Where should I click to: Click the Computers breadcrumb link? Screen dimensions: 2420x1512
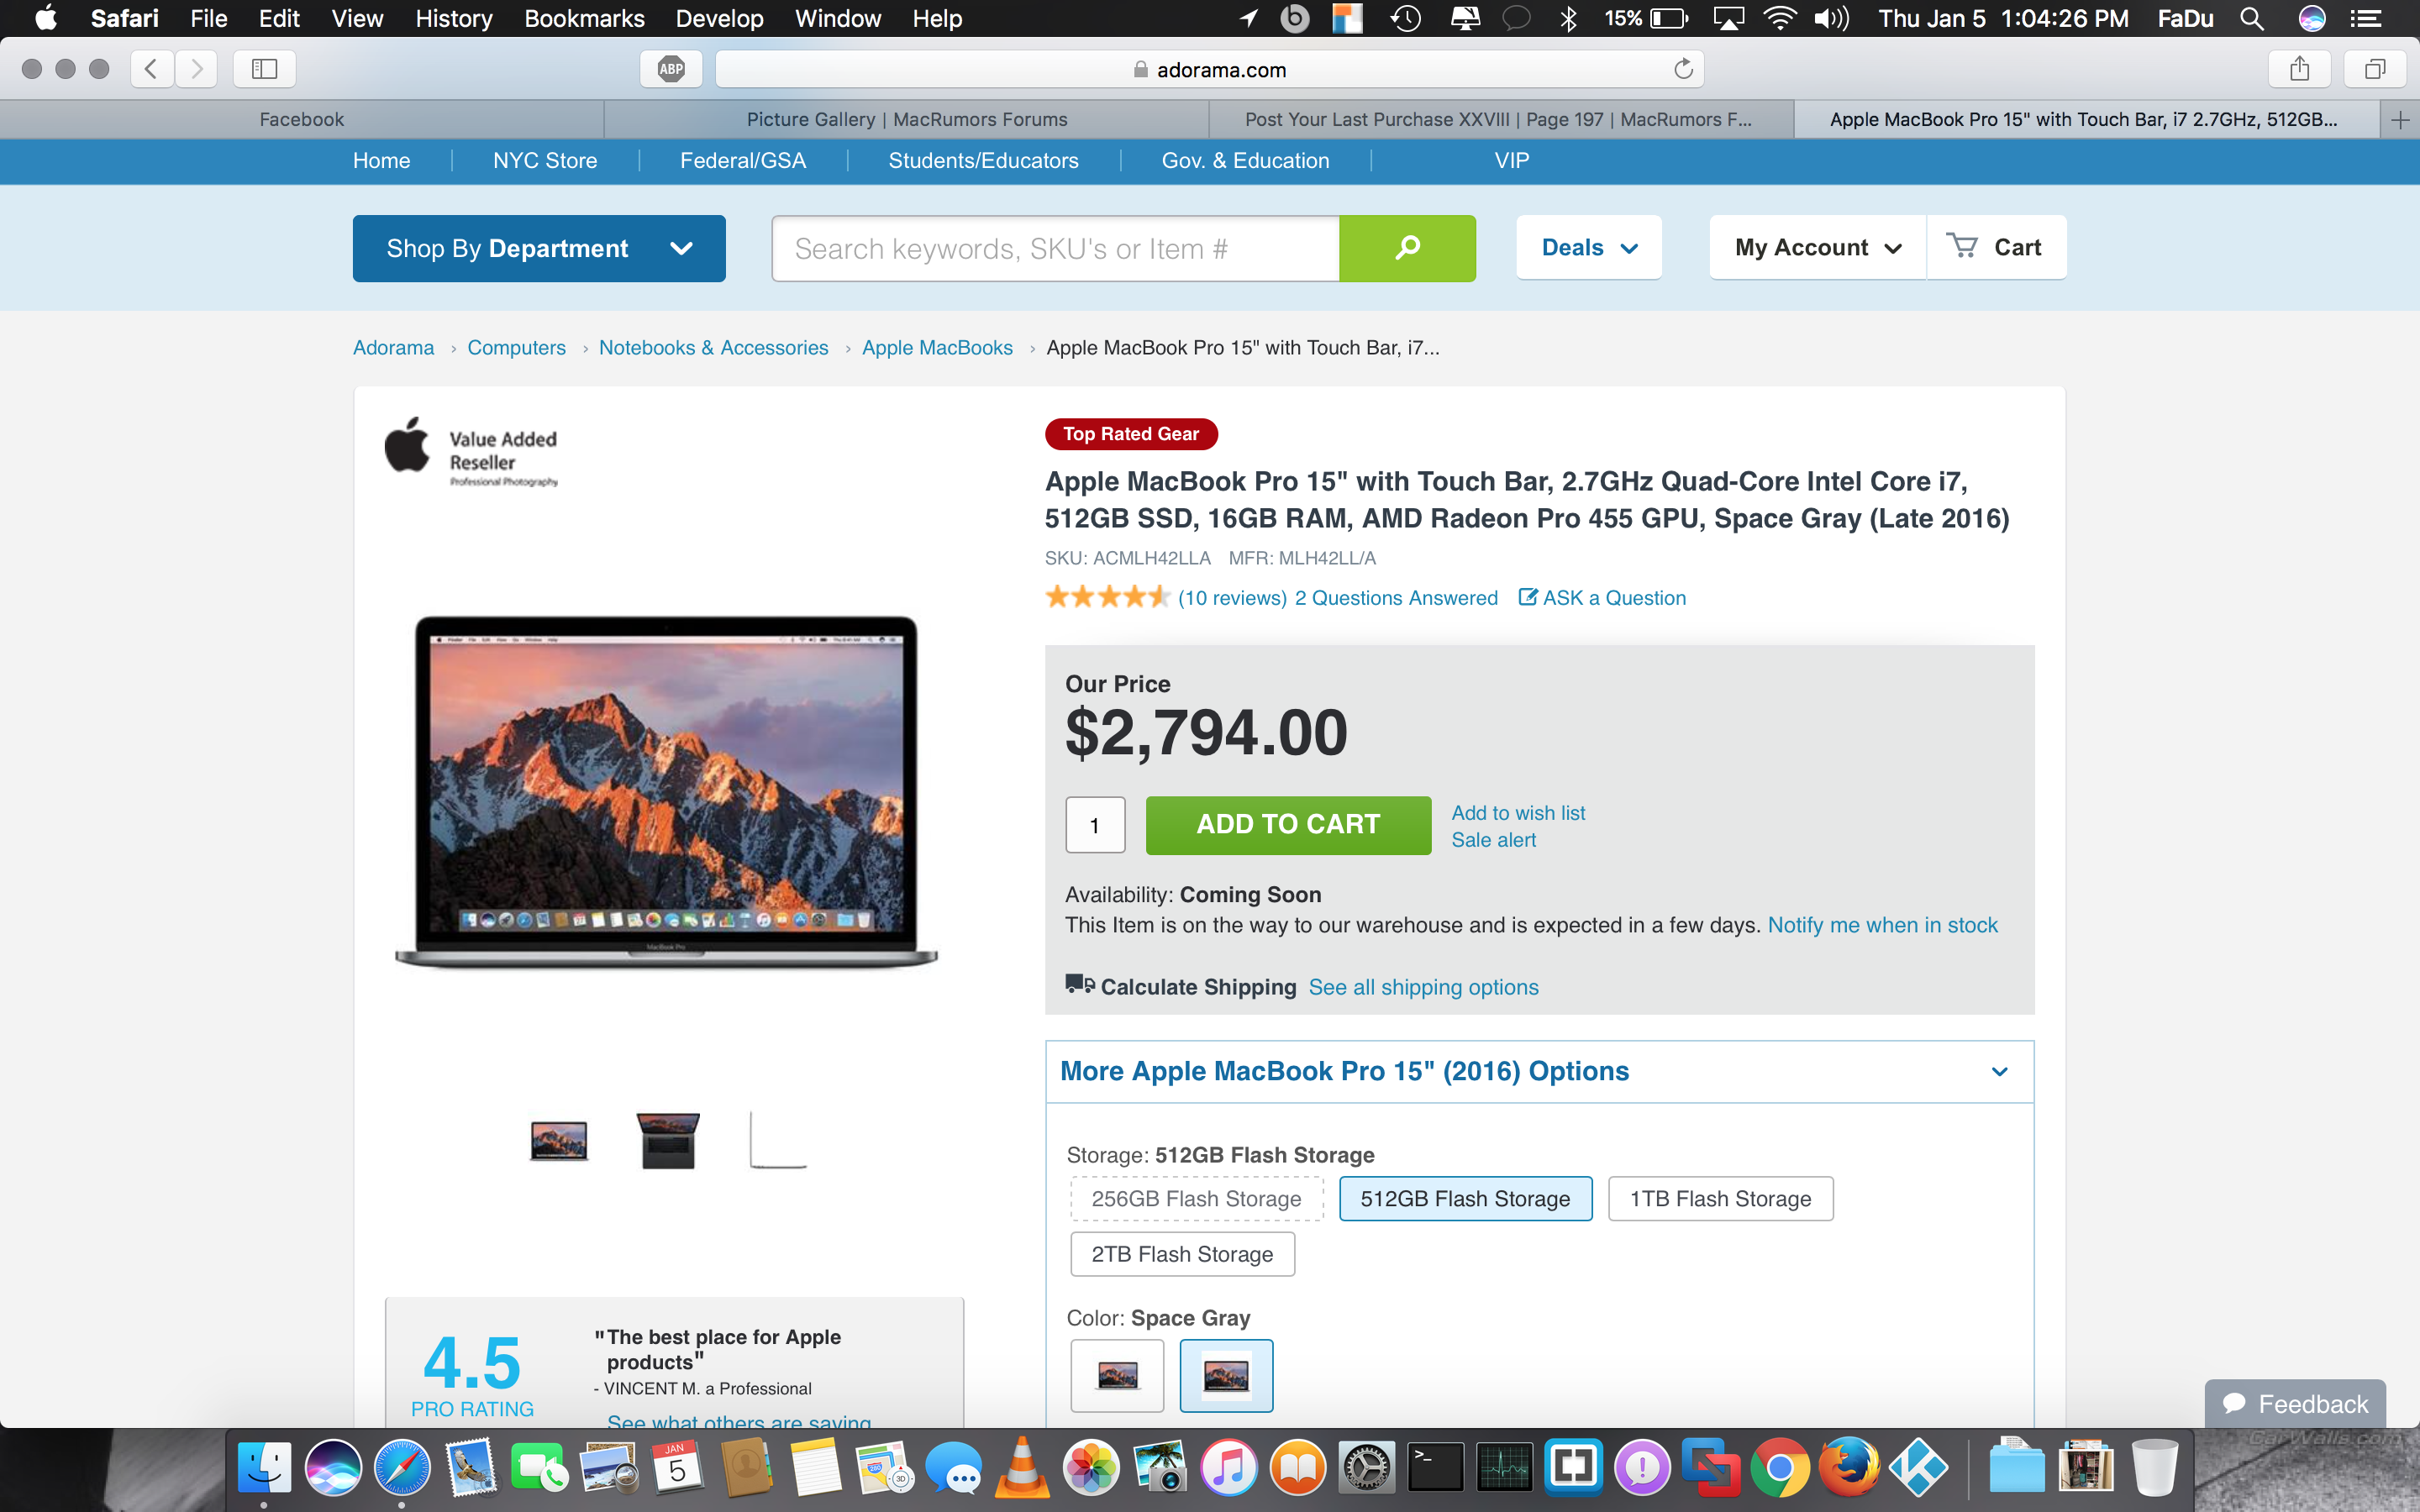click(x=516, y=348)
